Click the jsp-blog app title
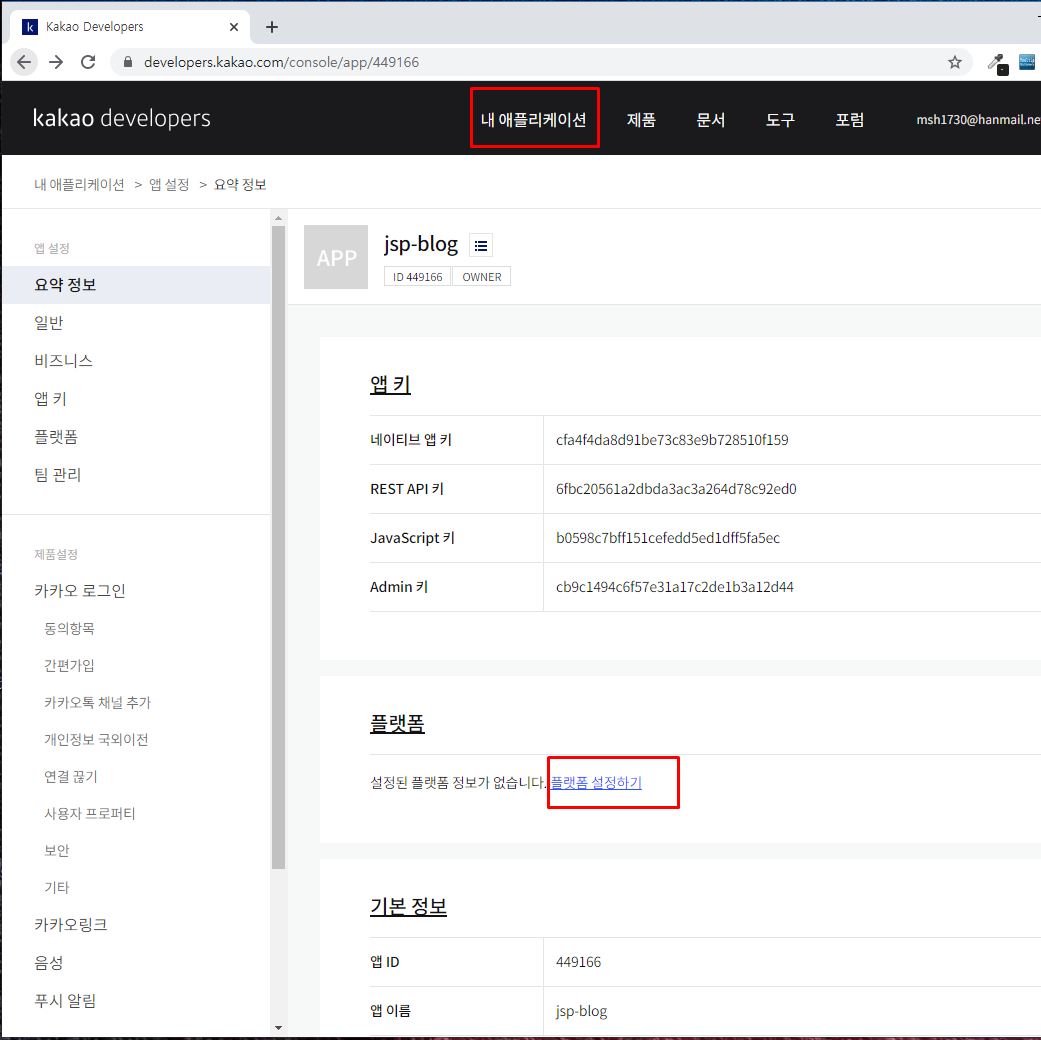Viewport: 1041px width, 1040px height. click(421, 244)
